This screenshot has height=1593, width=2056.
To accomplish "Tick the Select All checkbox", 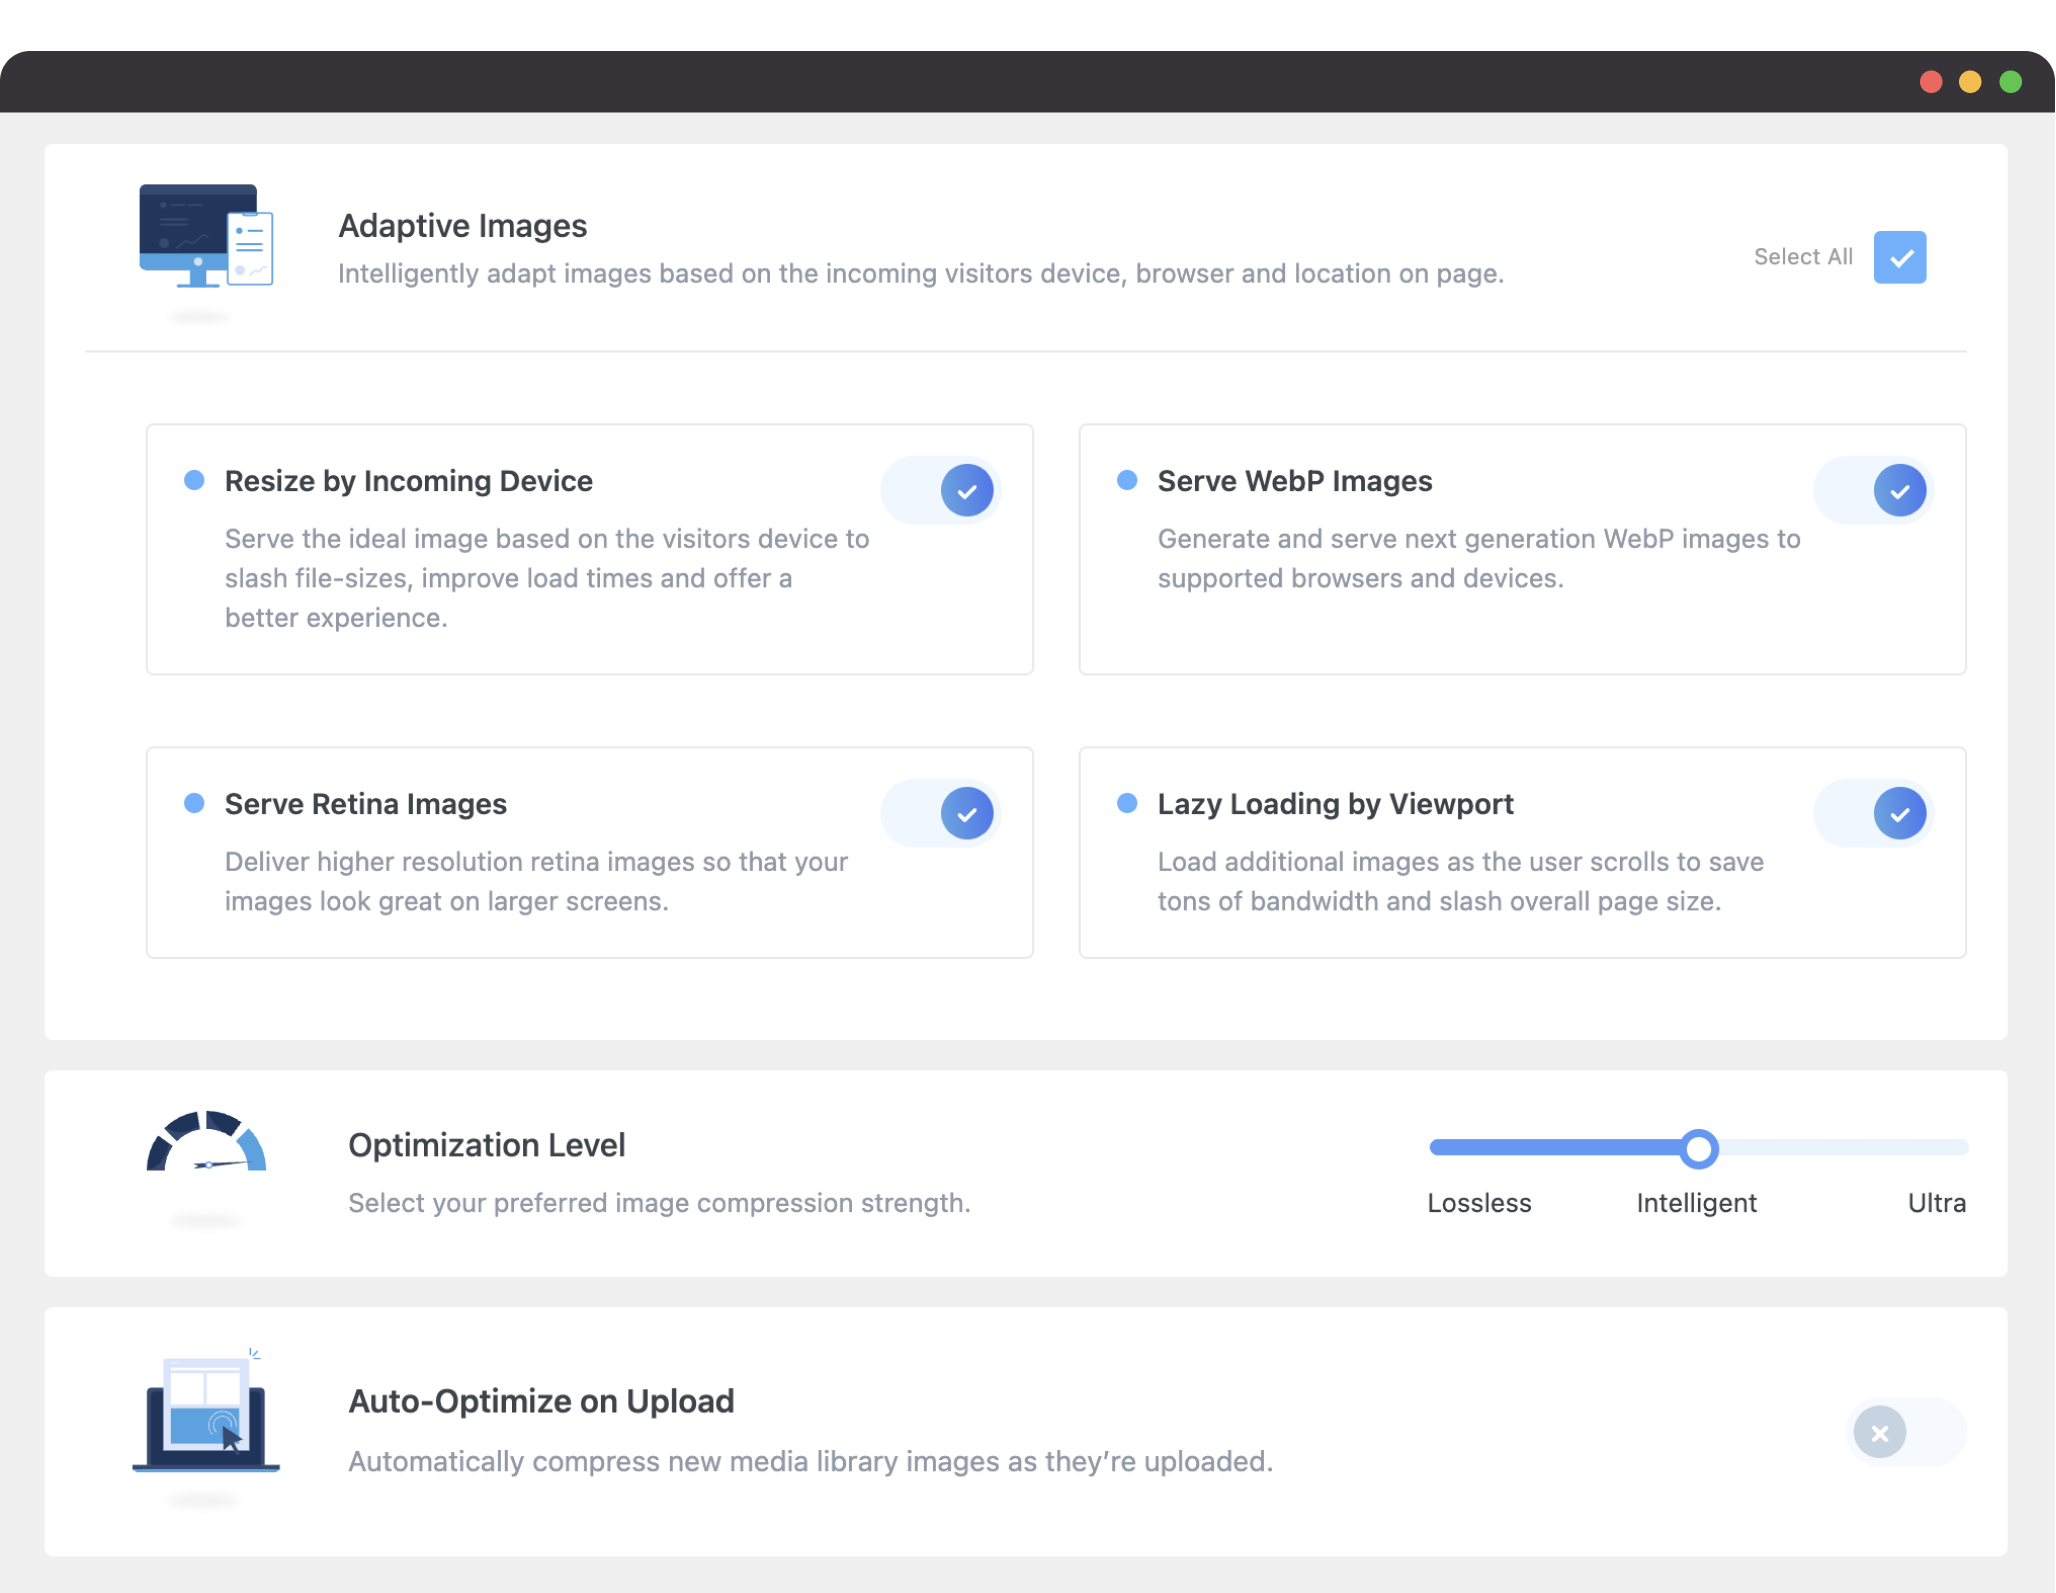I will click(x=1899, y=257).
